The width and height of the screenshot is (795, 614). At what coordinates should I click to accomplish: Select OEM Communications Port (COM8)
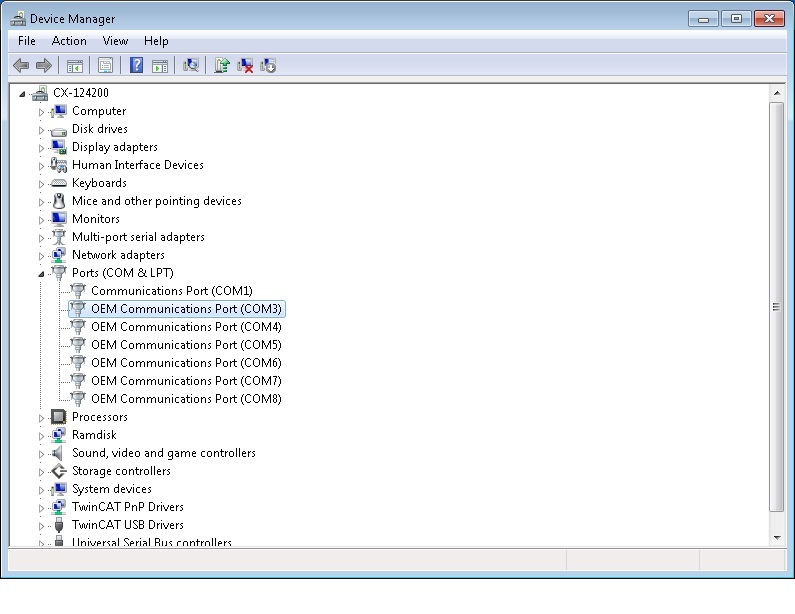pyautogui.click(x=186, y=399)
